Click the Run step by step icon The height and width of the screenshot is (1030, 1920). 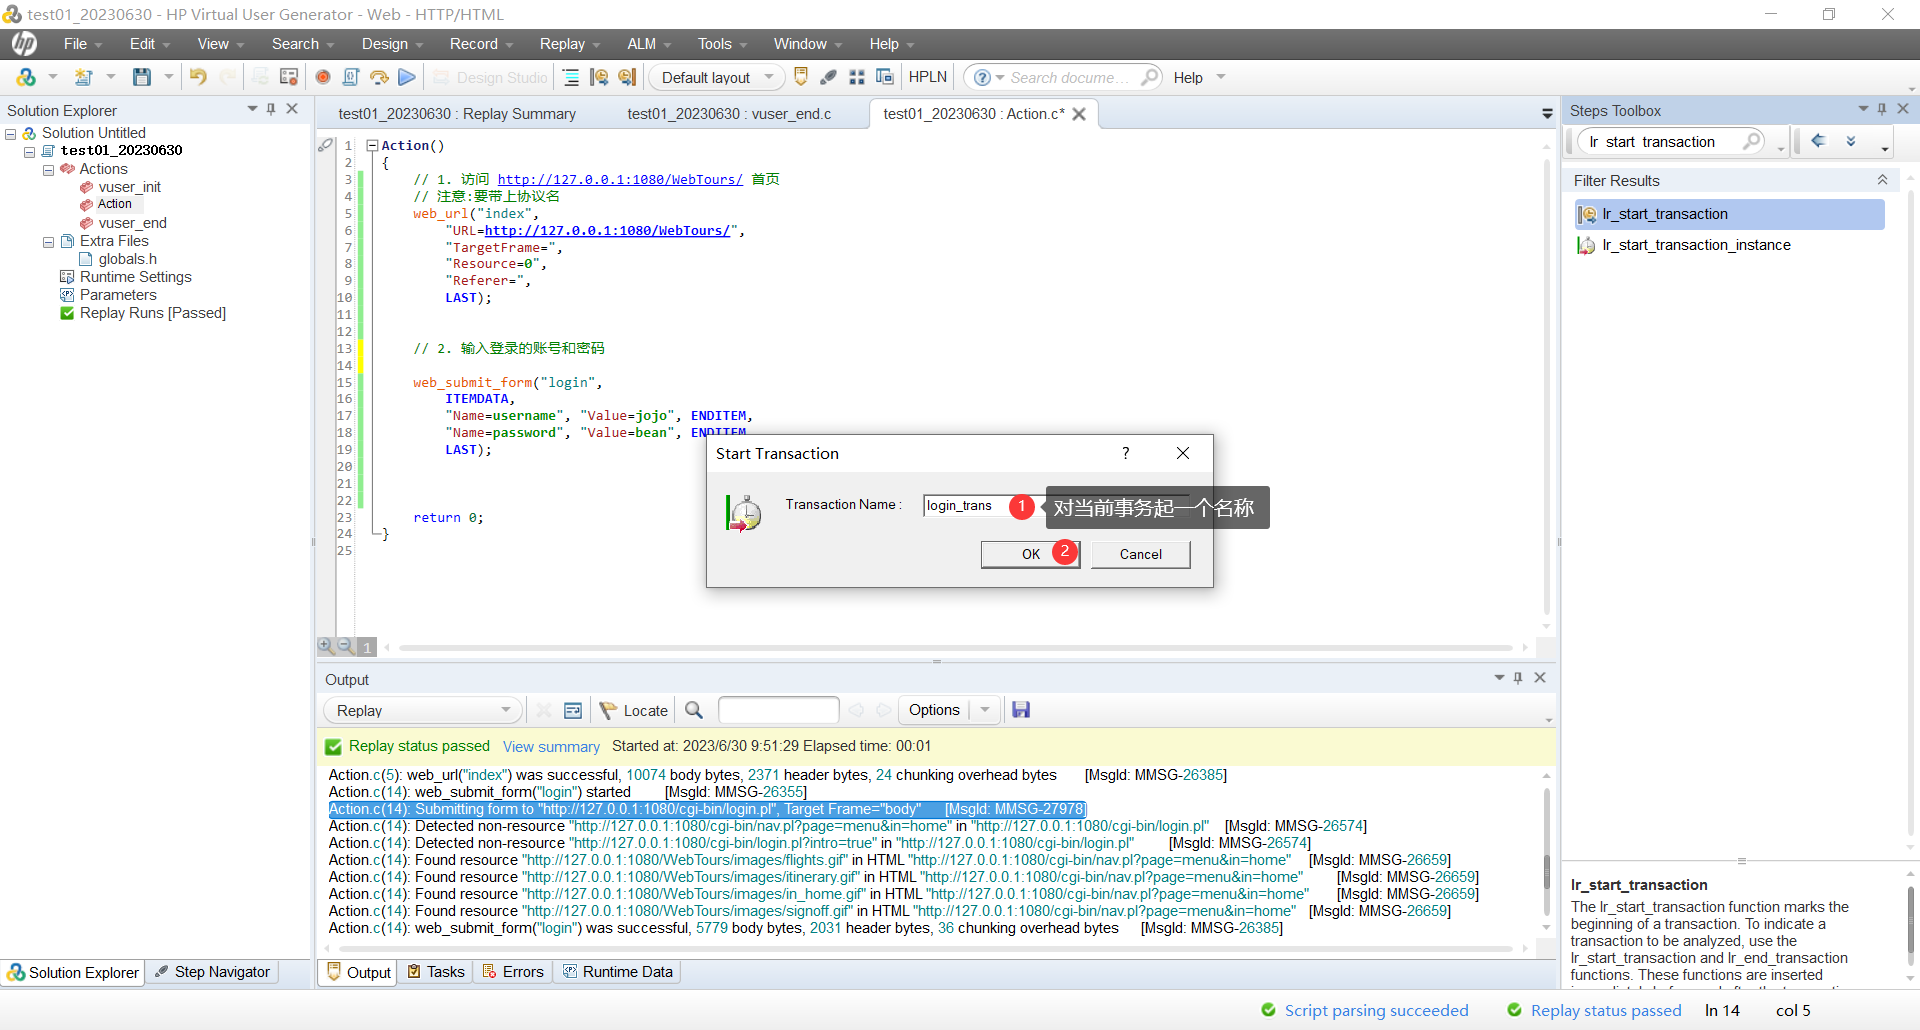coord(379,77)
